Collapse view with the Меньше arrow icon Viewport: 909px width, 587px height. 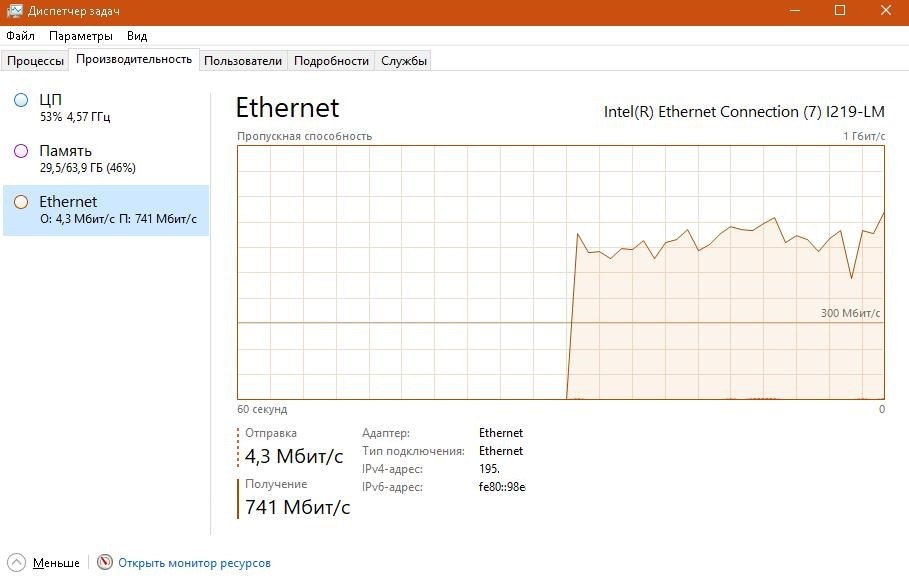pos(17,563)
